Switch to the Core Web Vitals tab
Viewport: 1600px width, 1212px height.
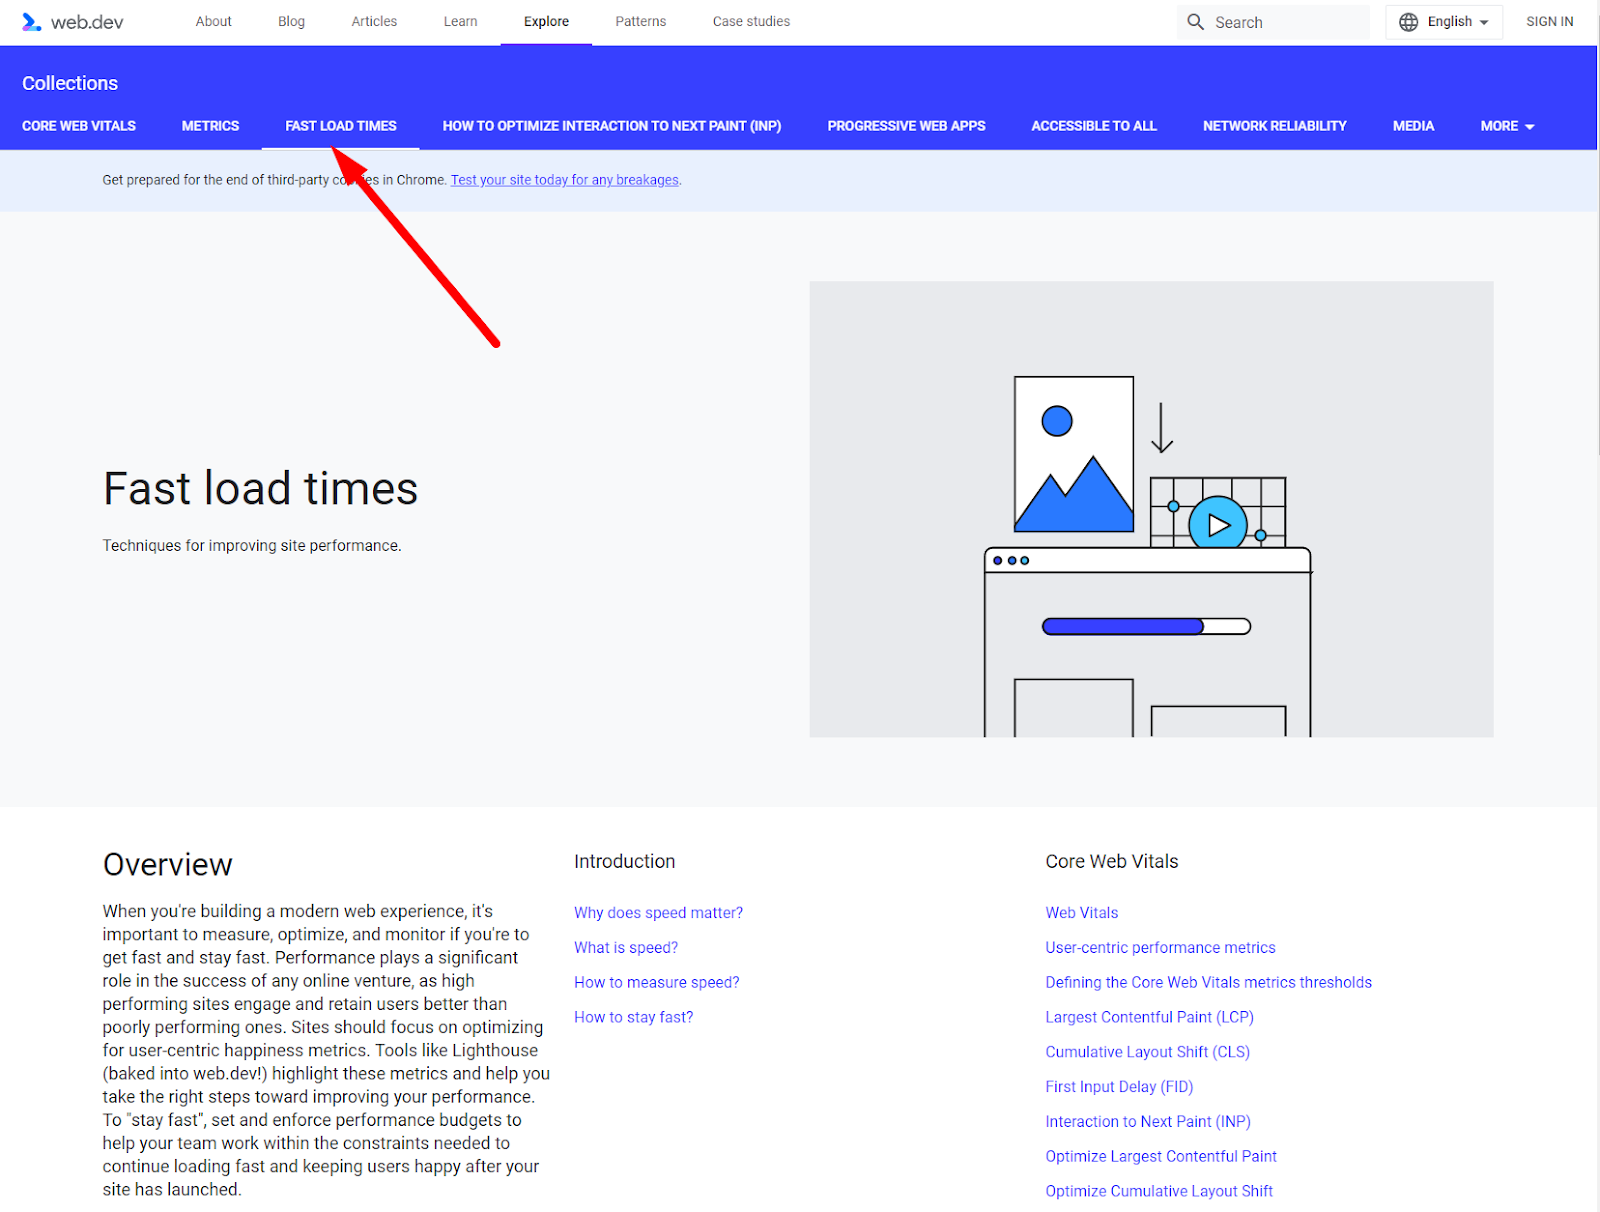coord(79,126)
